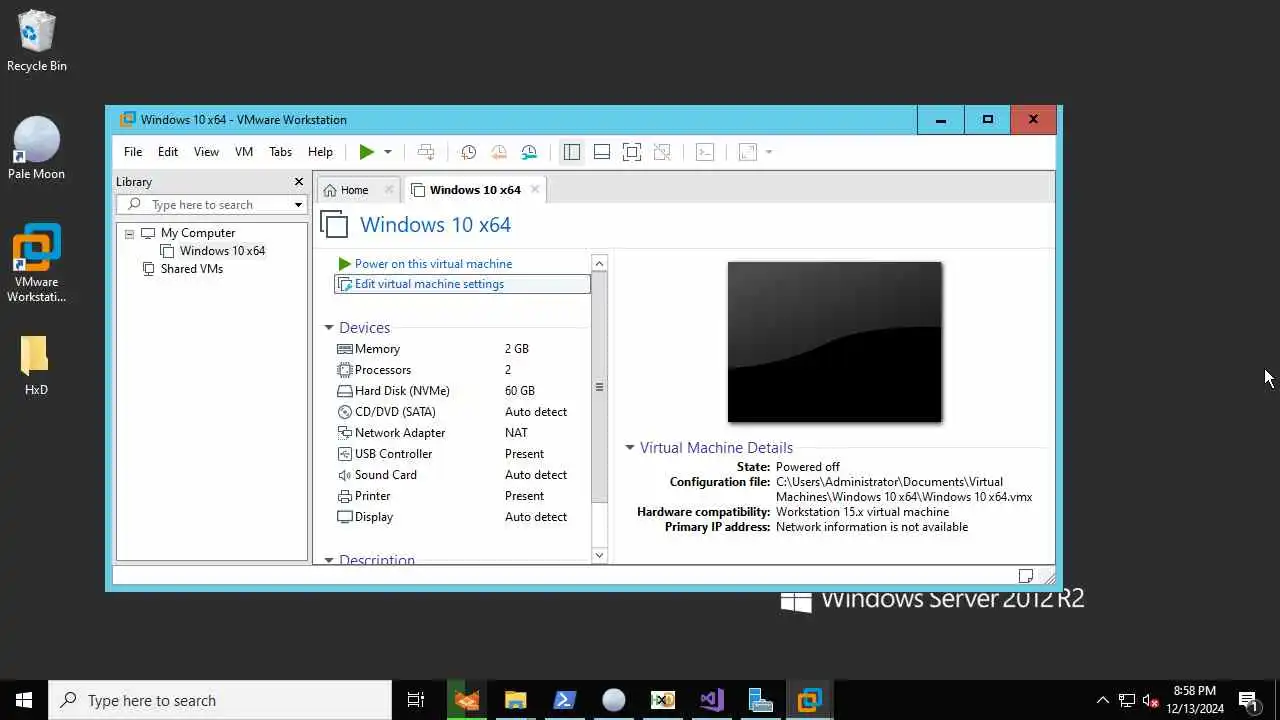This screenshot has height=720, width=1280.
Task: Click the devices pane scrollbar thumb
Action: [x=600, y=387]
